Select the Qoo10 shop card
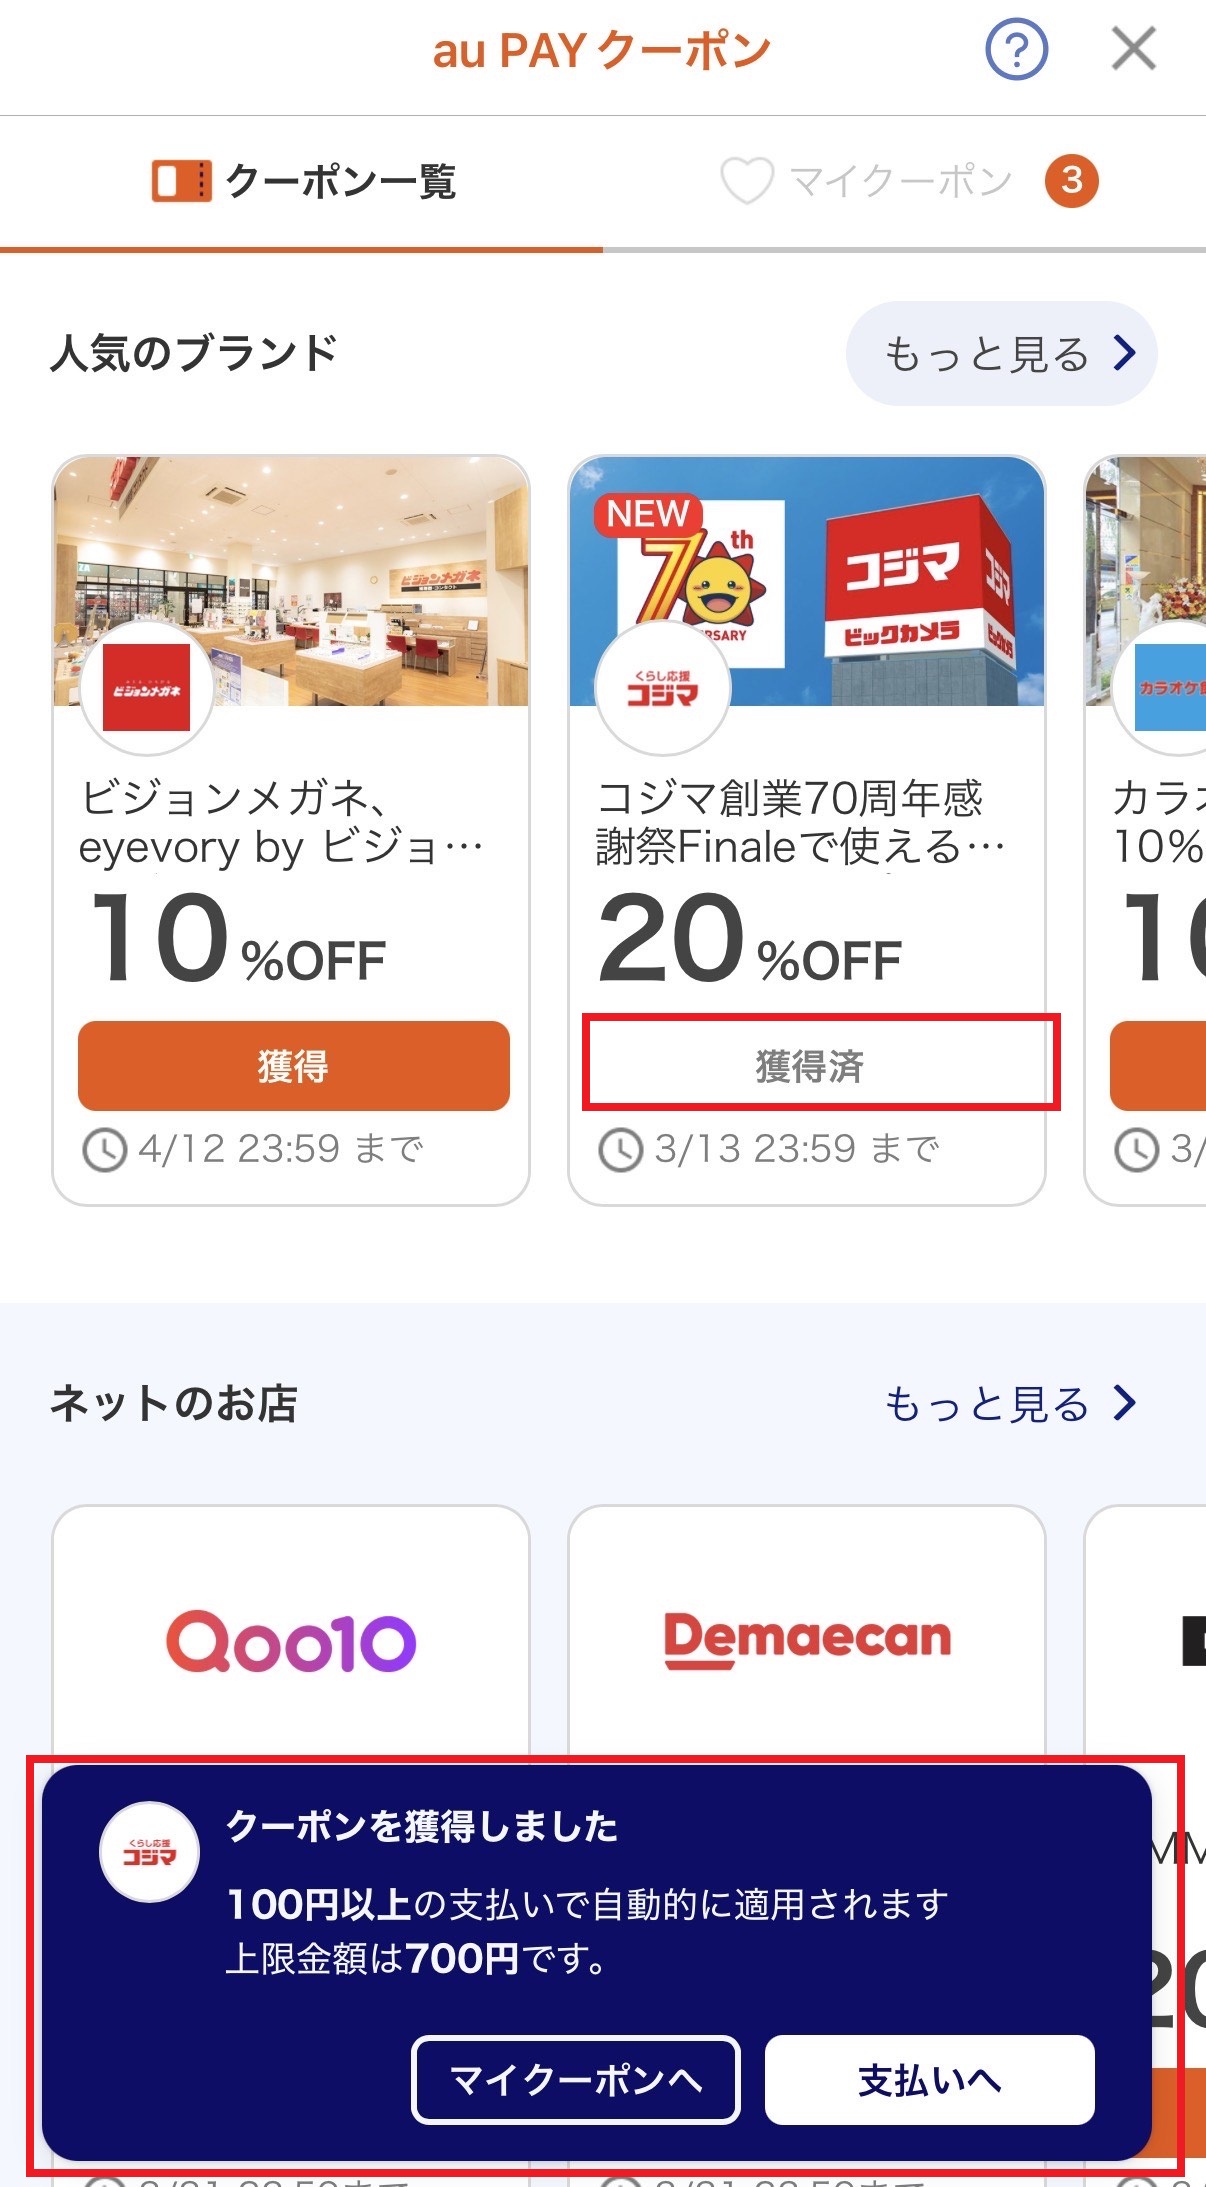This screenshot has width=1206, height=2187. 290,1640
